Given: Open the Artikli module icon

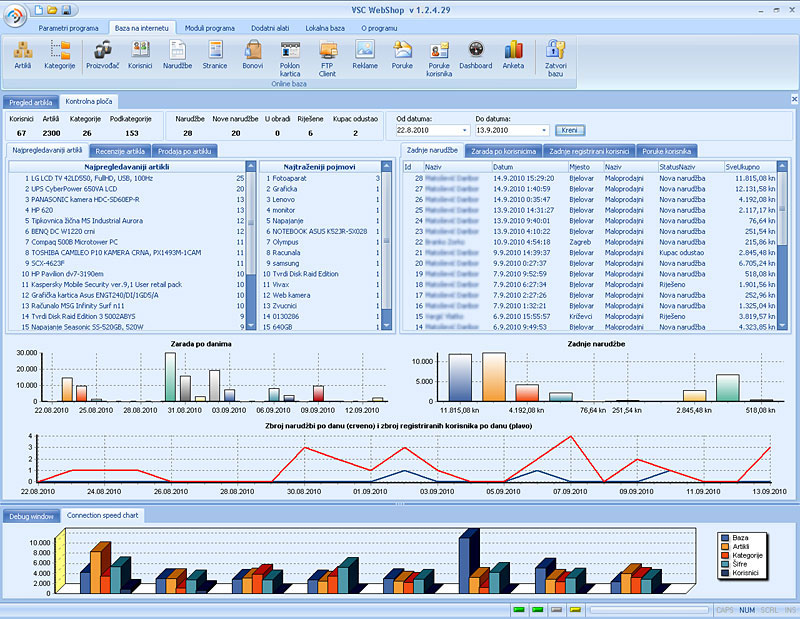Looking at the screenshot, I should click(22, 53).
